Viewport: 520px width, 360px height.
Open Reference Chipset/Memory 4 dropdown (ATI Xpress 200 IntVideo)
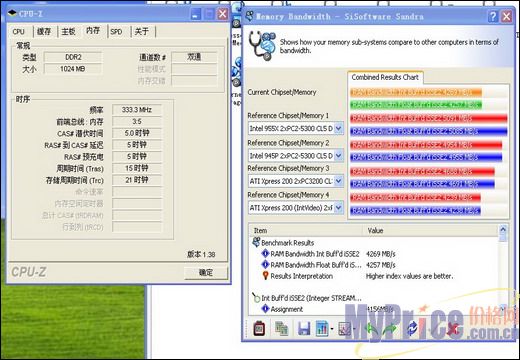coord(338,207)
